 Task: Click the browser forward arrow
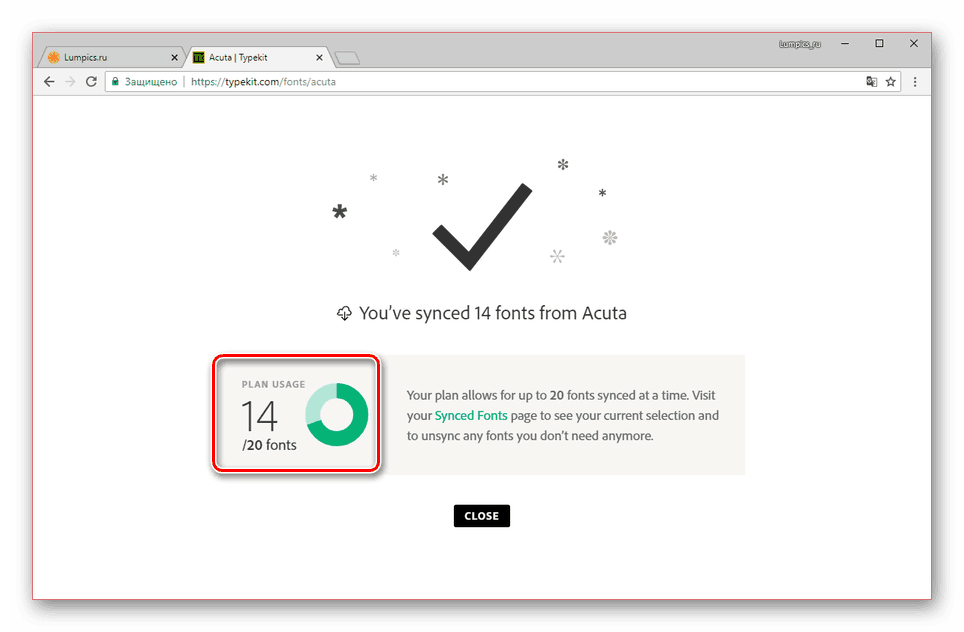click(70, 82)
